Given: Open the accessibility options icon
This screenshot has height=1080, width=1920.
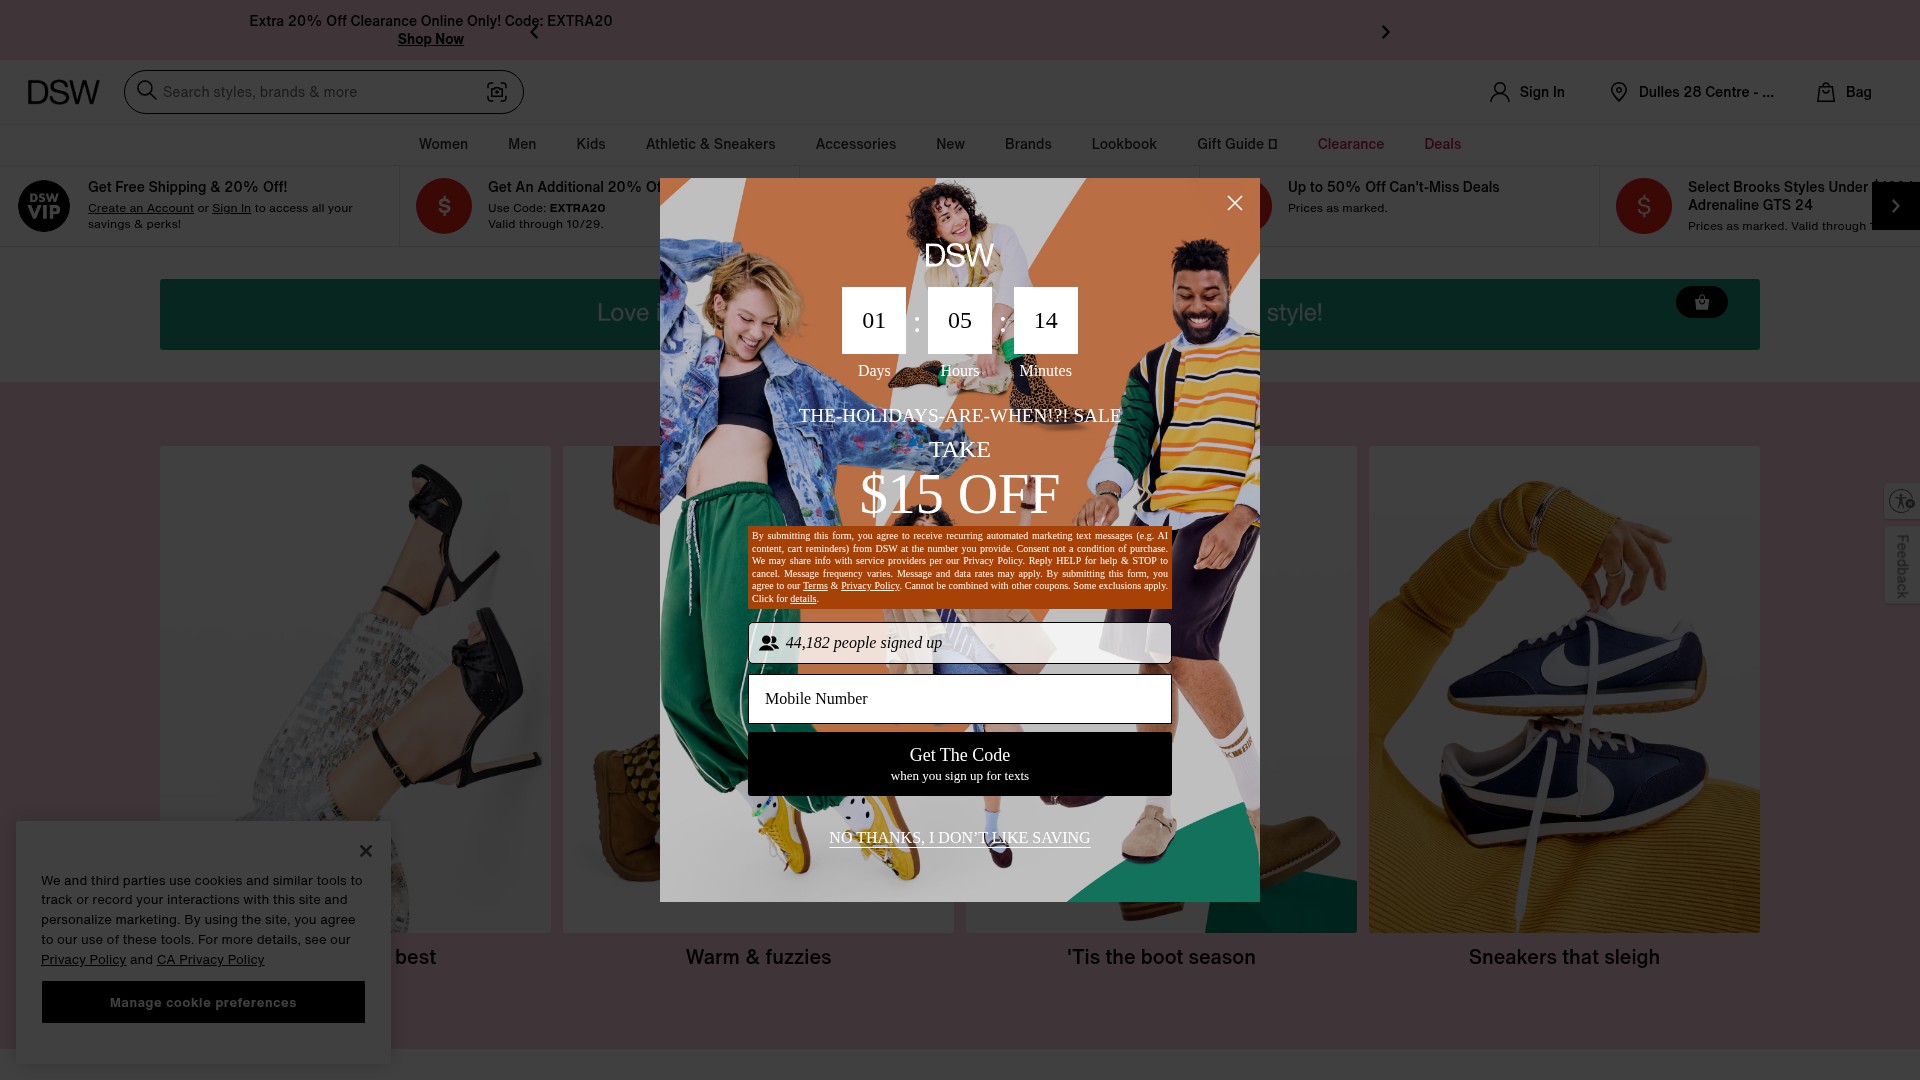Looking at the screenshot, I should pos(1901,500).
